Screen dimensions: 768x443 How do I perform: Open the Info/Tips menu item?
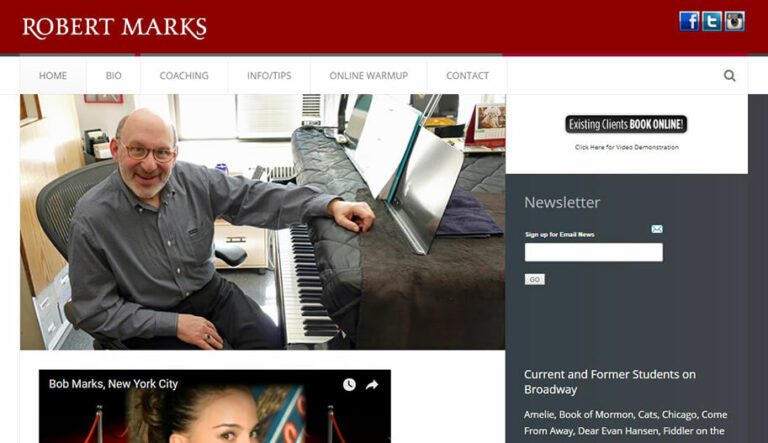tap(269, 75)
